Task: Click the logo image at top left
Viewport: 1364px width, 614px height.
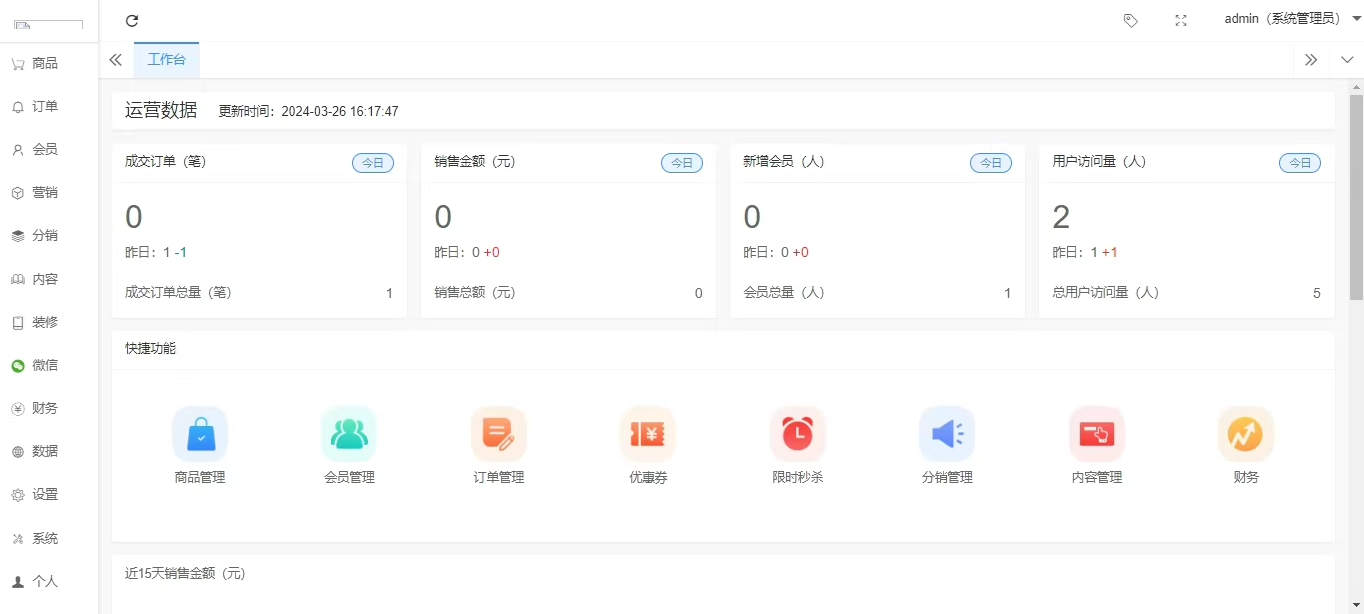Action: [48, 24]
